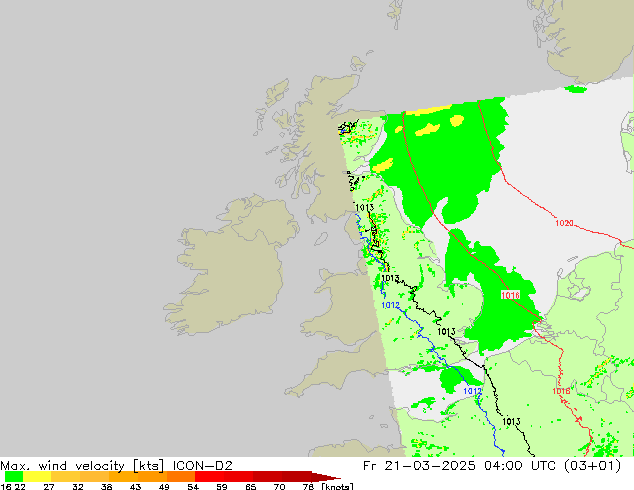The width and height of the screenshot is (634, 490).
Task: Click the 'ICON-D2' model name text
Action: pos(203,466)
